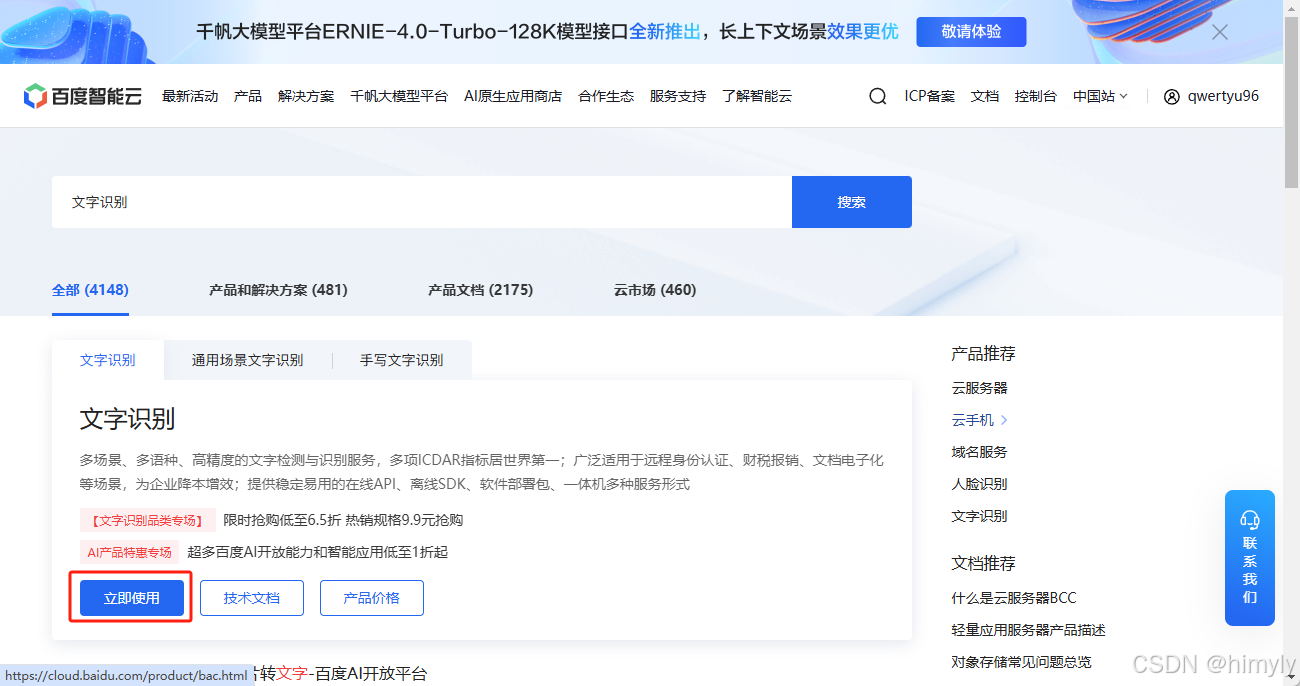Open 对象存储常见问题总览 document link

coord(1022,662)
